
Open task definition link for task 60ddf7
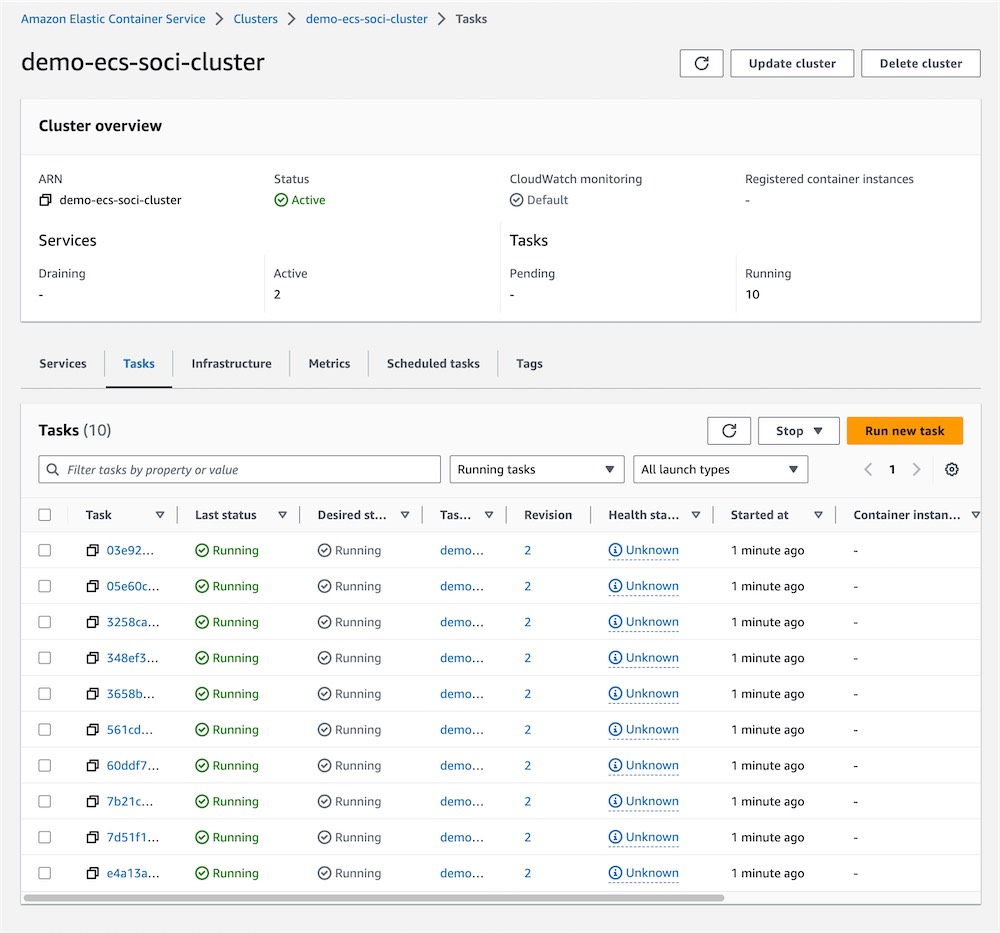point(462,765)
